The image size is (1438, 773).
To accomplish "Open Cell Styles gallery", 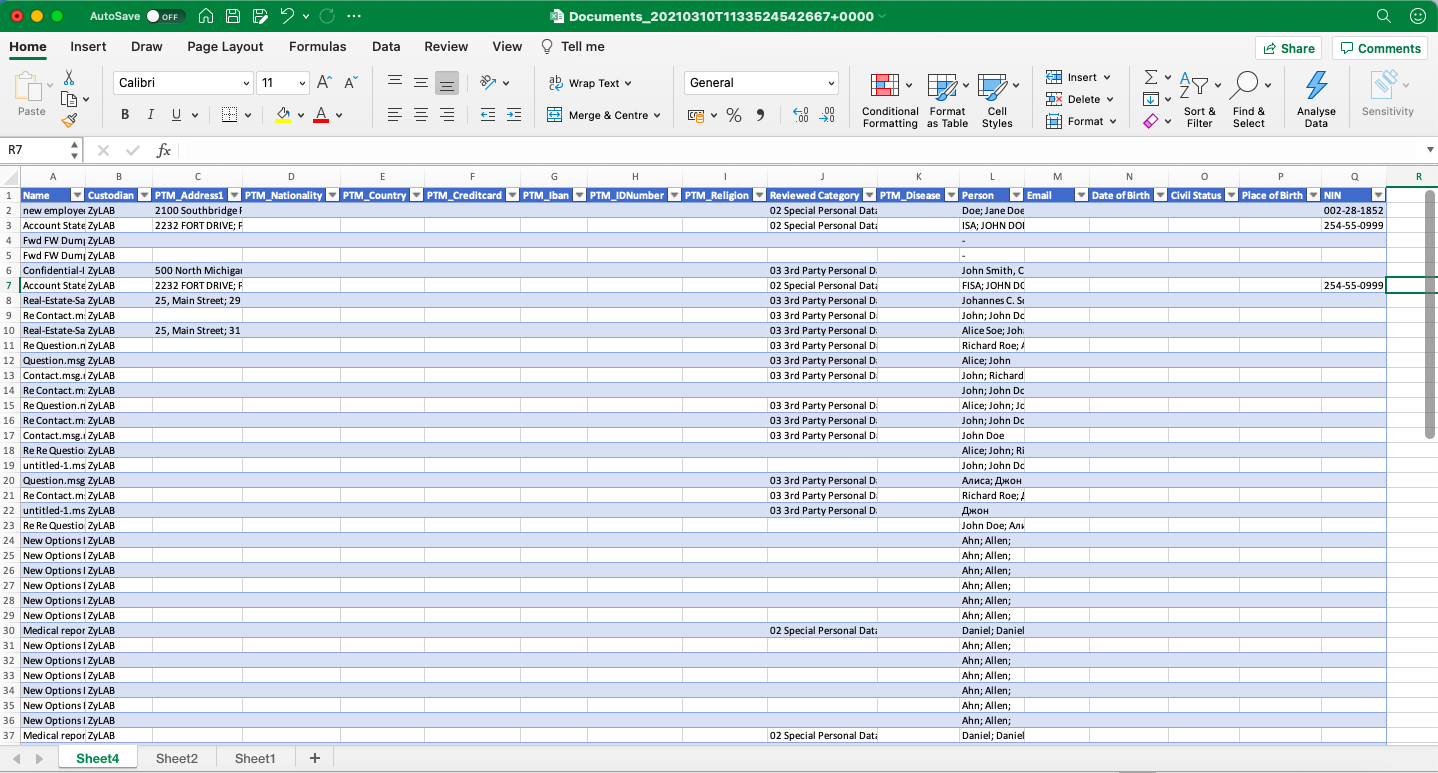I will pos(997,100).
